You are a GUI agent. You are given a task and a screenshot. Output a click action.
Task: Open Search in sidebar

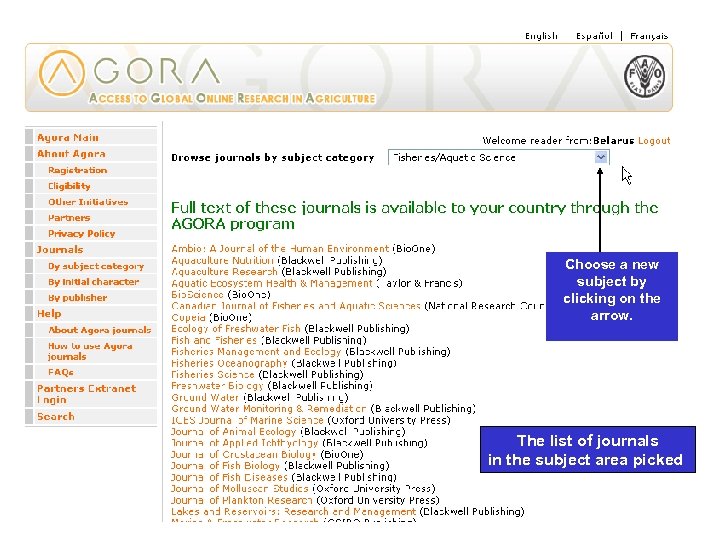tap(56, 416)
